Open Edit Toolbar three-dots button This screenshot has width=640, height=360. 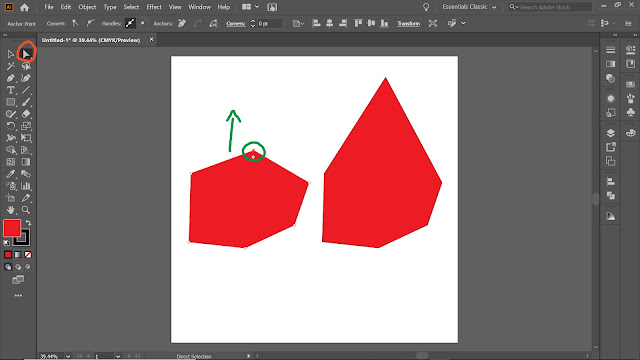coord(18,296)
